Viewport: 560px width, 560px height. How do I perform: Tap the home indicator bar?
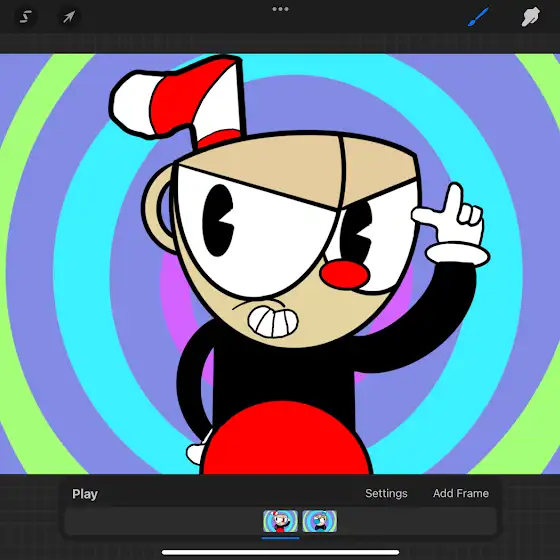(280, 552)
